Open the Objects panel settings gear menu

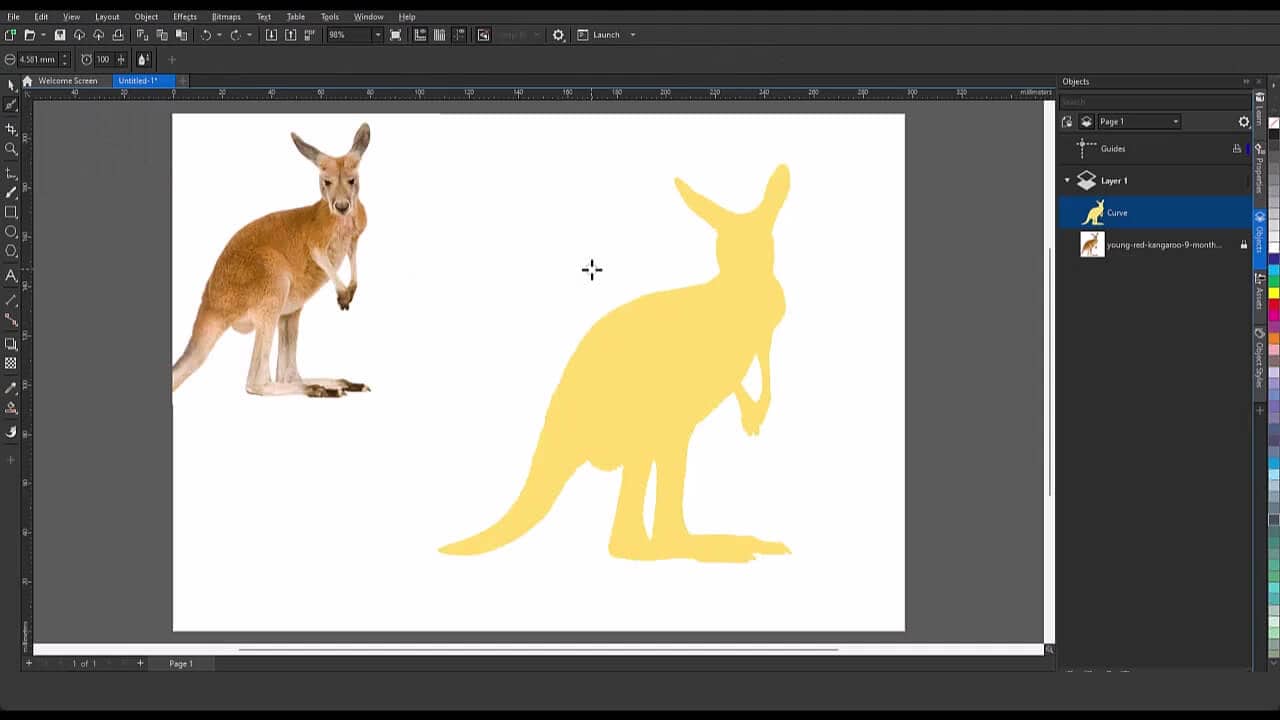click(1244, 122)
